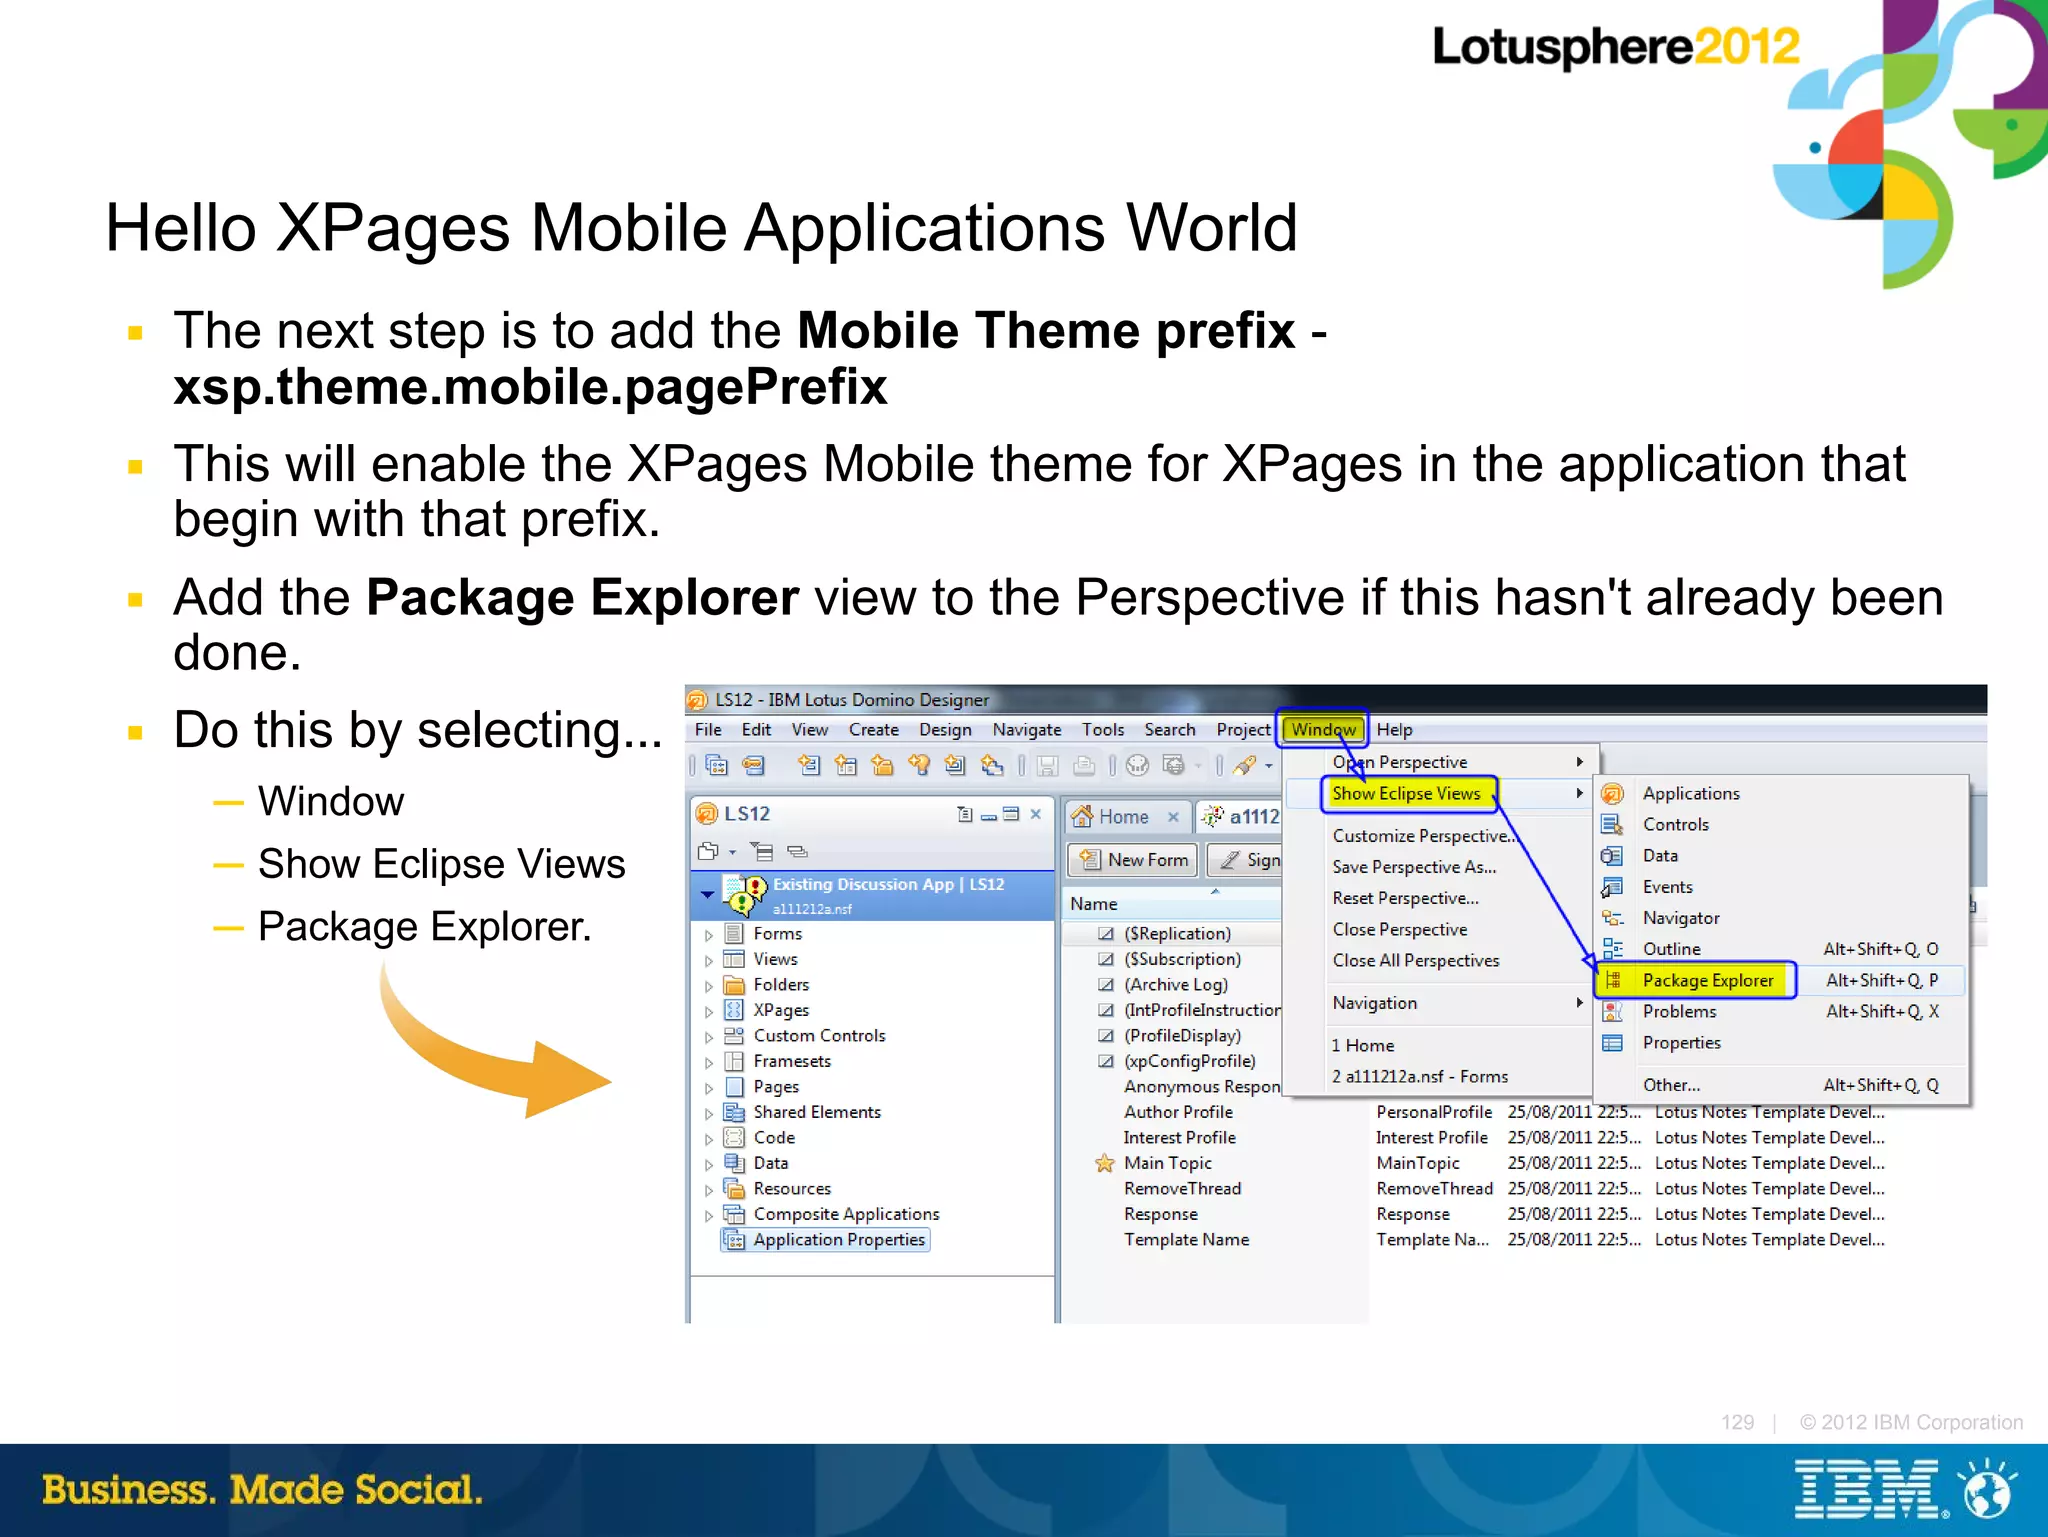Viewport: 2048px width, 1537px height.
Task: Choose Outline view entry
Action: pyautogui.click(x=1781, y=948)
